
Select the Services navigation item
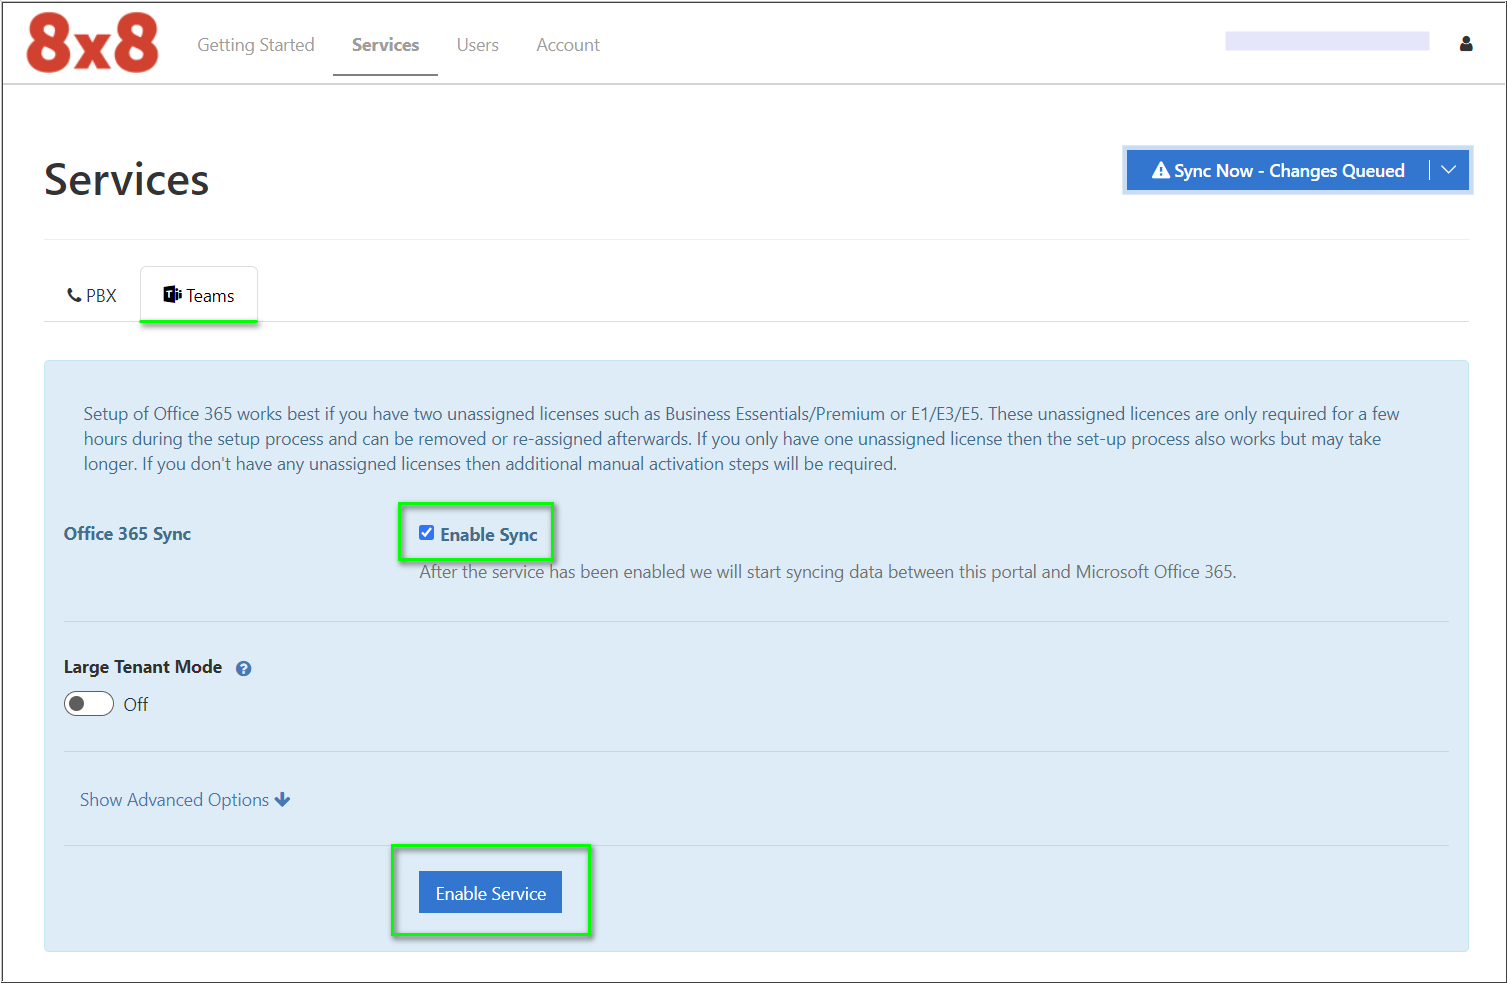(x=385, y=45)
